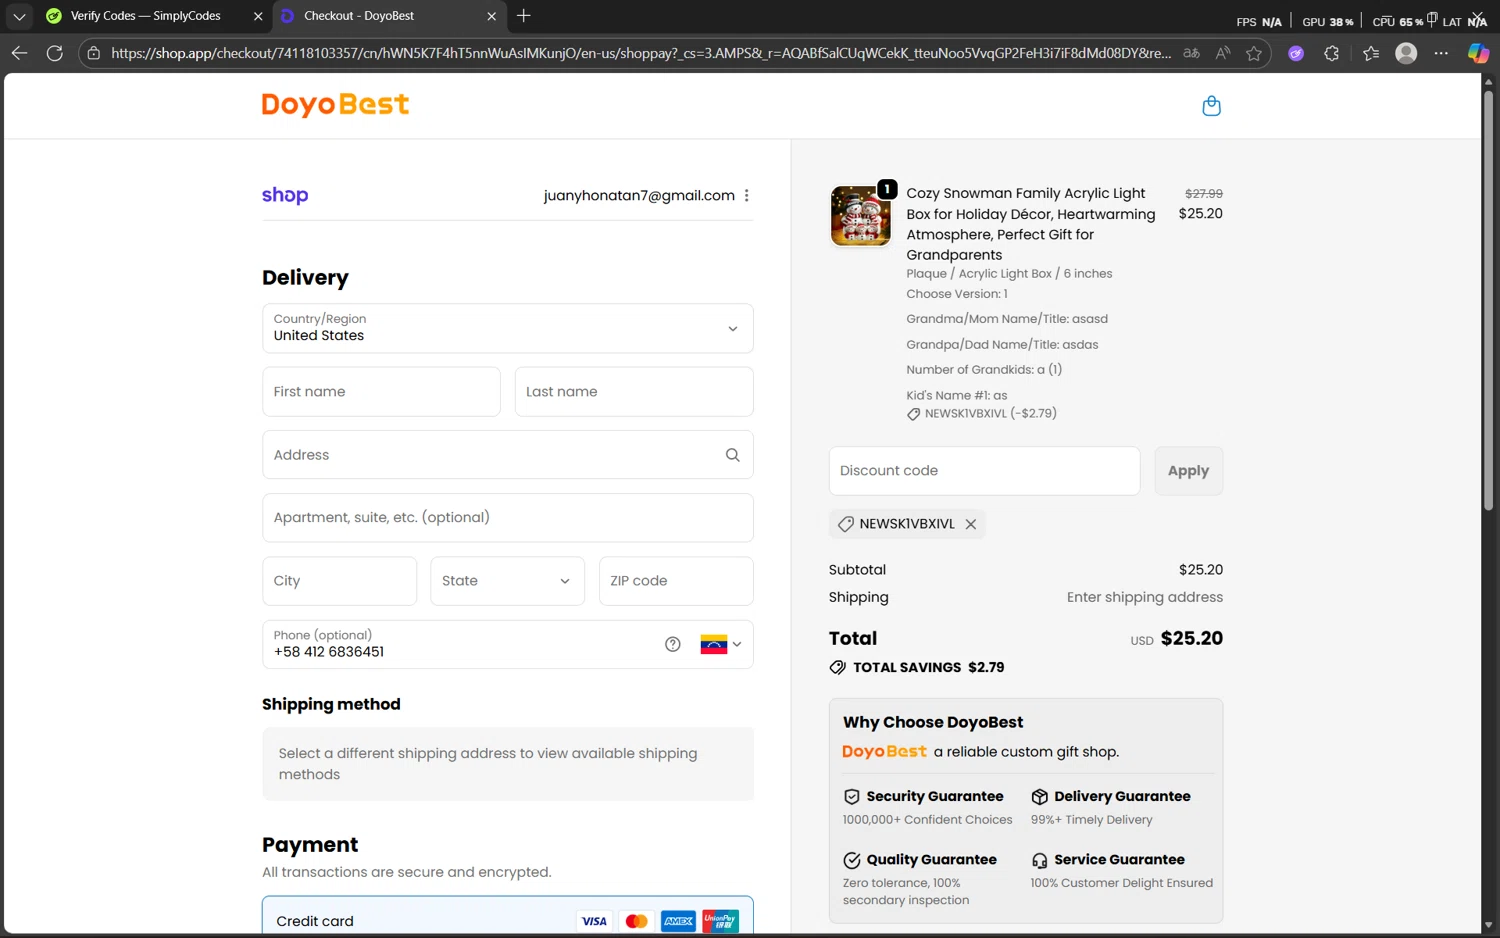Click the tag icon on the NEWSK1VBXIVL chip
This screenshot has height=938, width=1500.
(x=845, y=524)
